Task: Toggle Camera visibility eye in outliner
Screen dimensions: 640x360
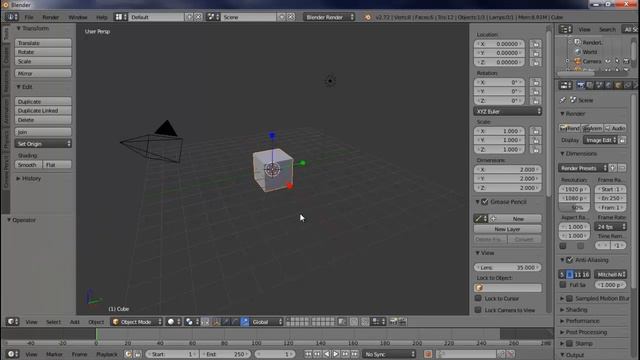Action: [x=608, y=61]
